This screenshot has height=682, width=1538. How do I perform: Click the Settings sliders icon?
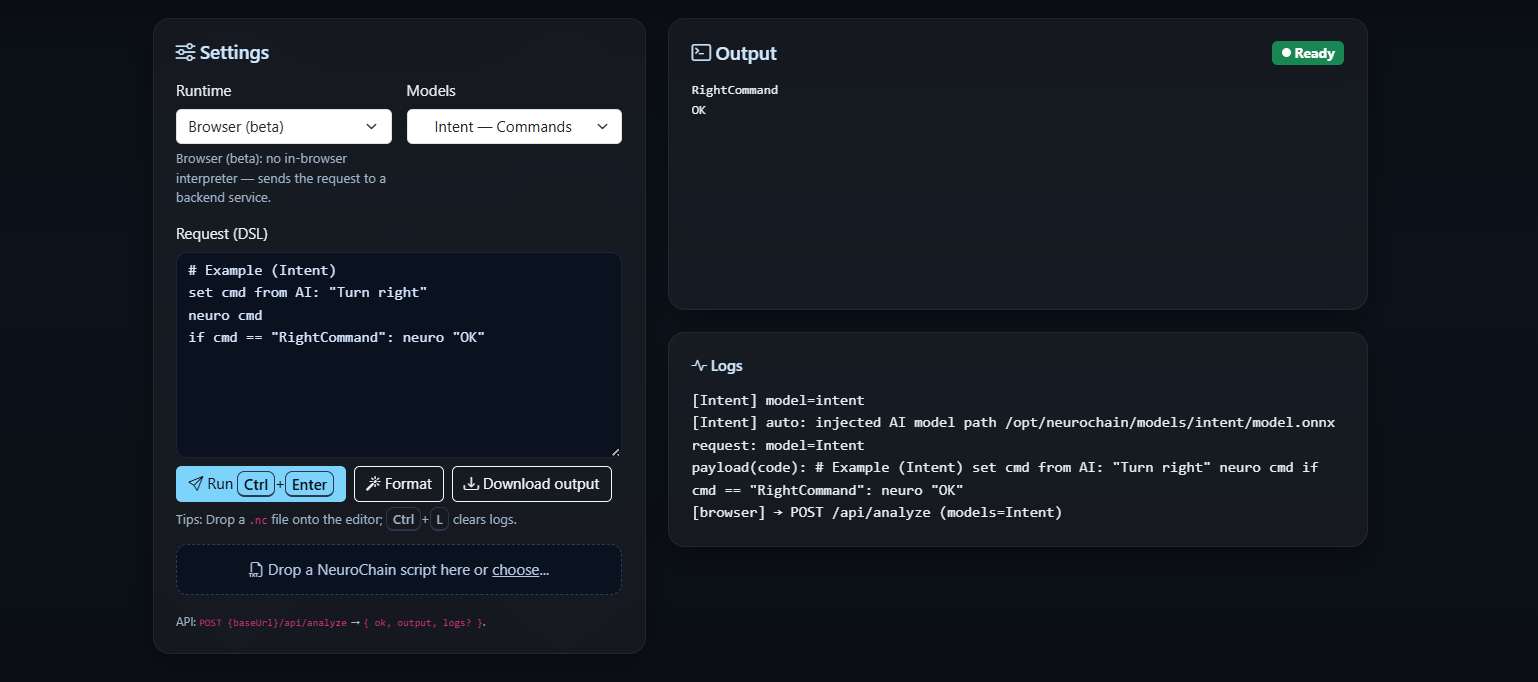pyautogui.click(x=185, y=53)
